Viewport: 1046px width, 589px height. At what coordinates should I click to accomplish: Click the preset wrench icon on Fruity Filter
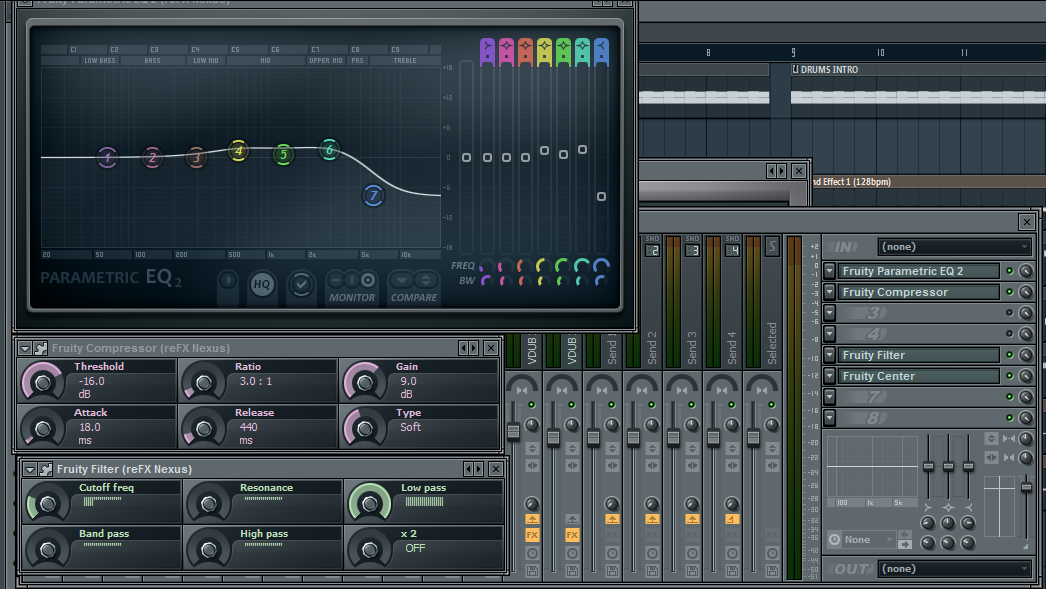(46, 469)
